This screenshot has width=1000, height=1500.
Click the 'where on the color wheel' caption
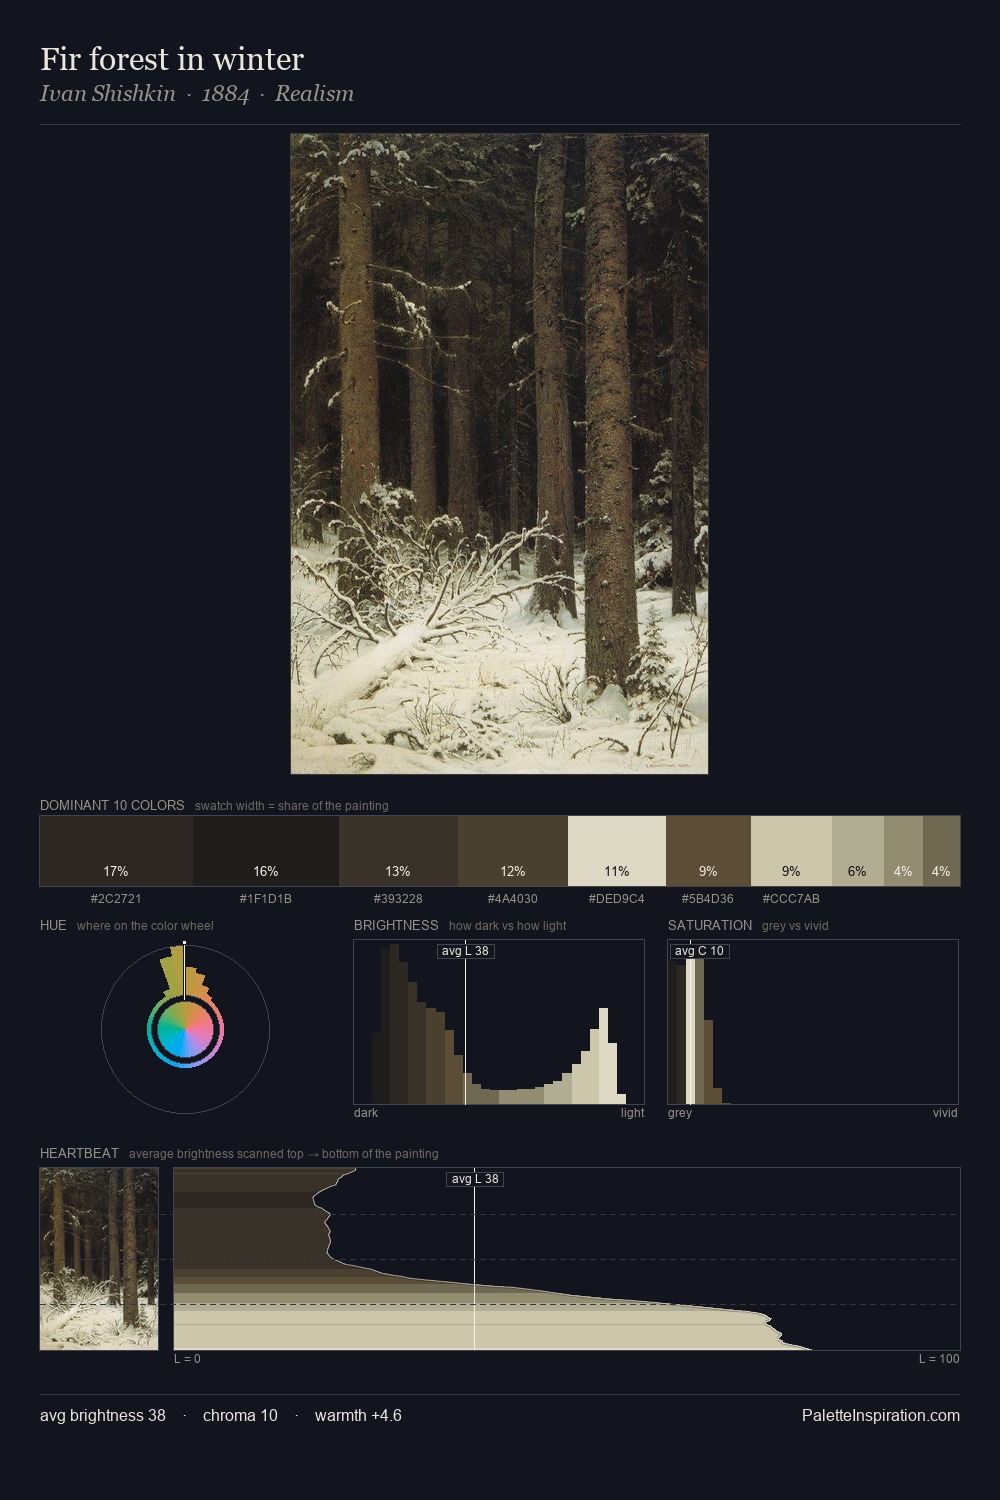coord(145,926)
